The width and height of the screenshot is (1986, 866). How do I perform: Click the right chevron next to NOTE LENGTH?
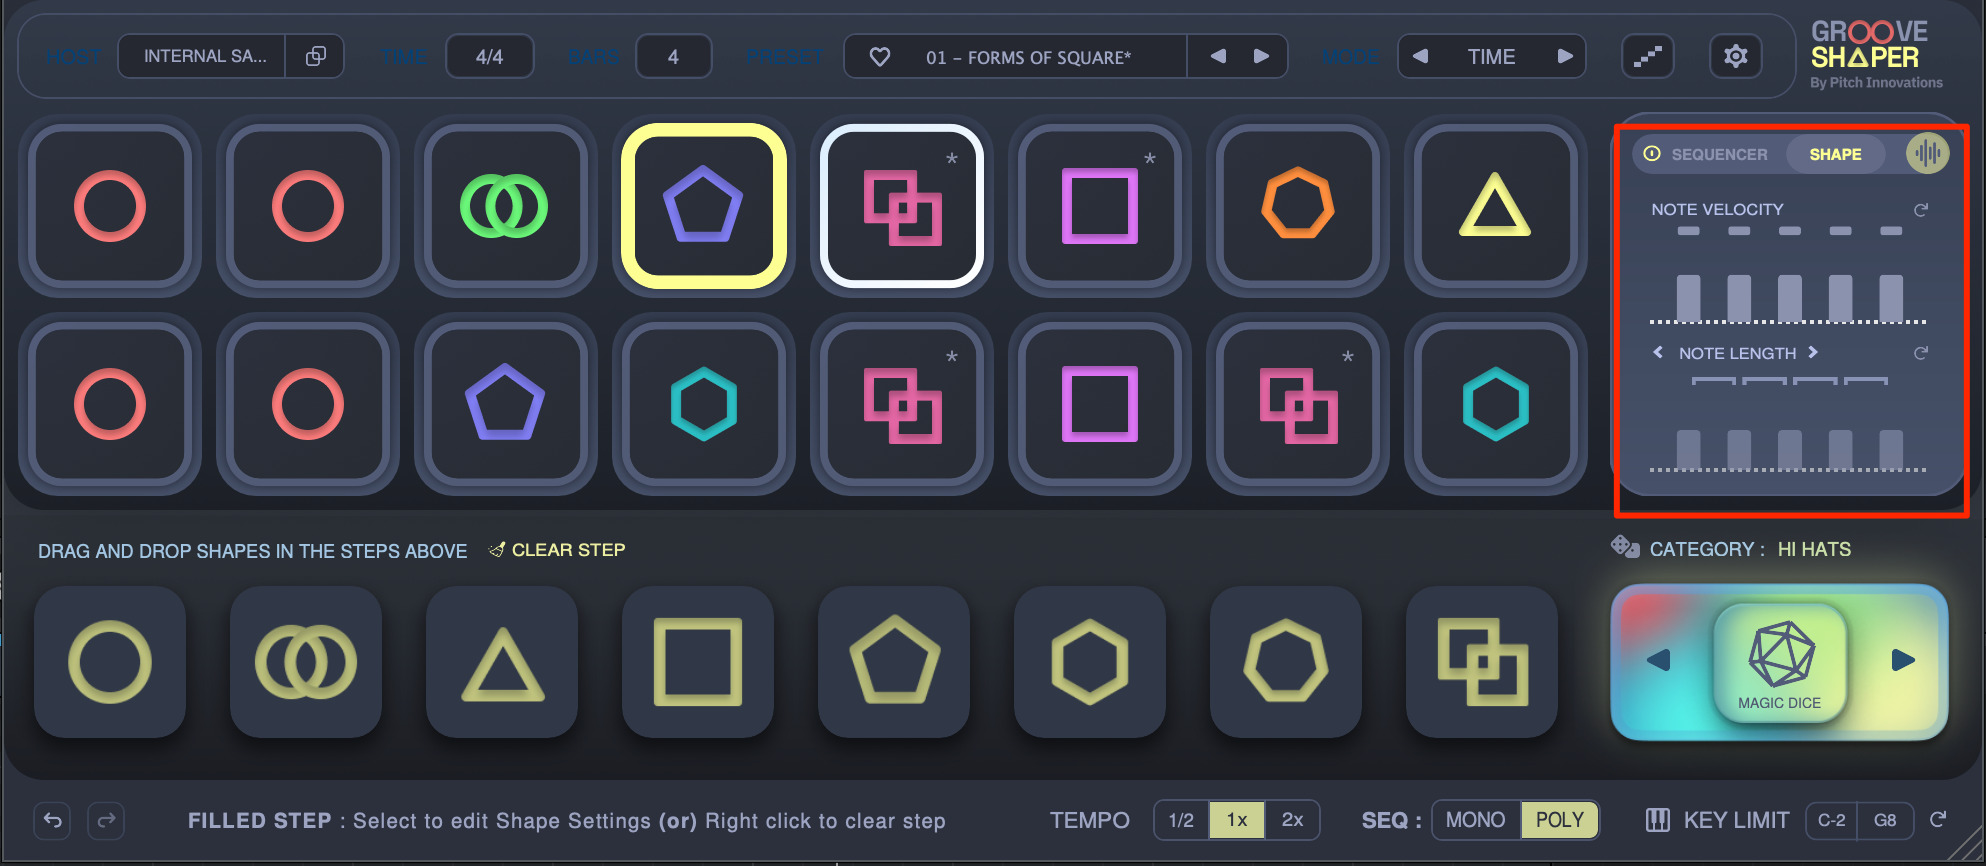coord(1813,352)
